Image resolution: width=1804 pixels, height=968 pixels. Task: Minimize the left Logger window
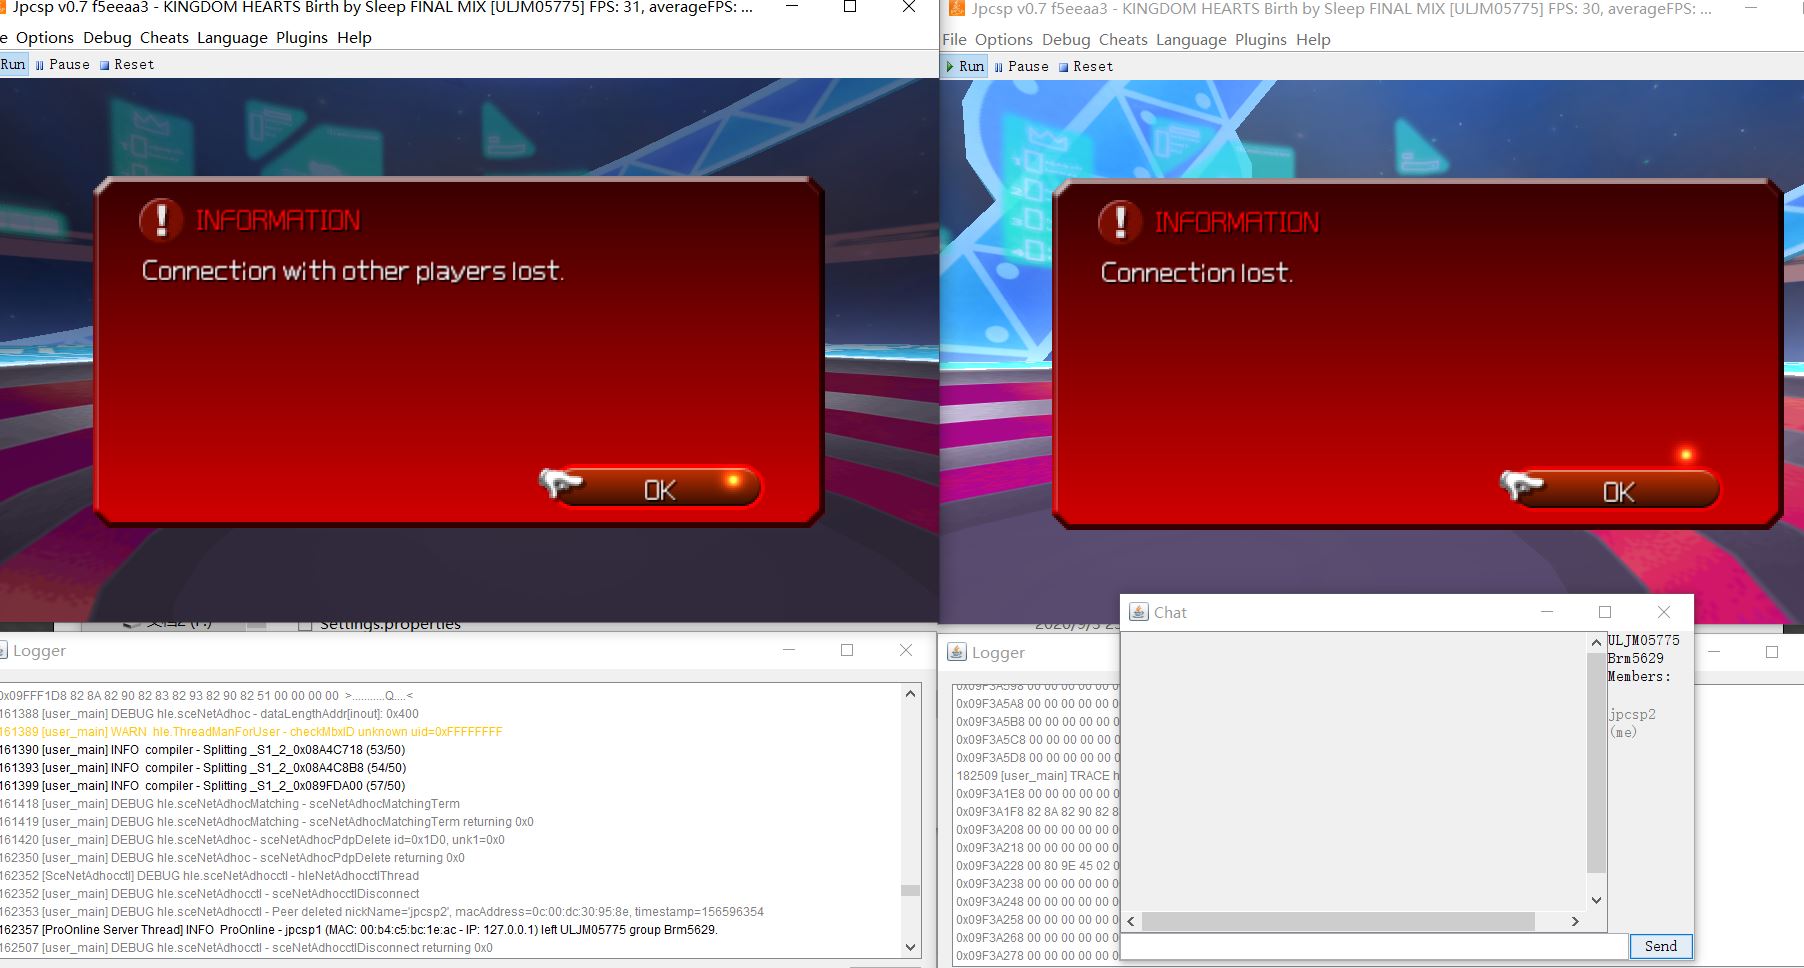tap(789, 650)
